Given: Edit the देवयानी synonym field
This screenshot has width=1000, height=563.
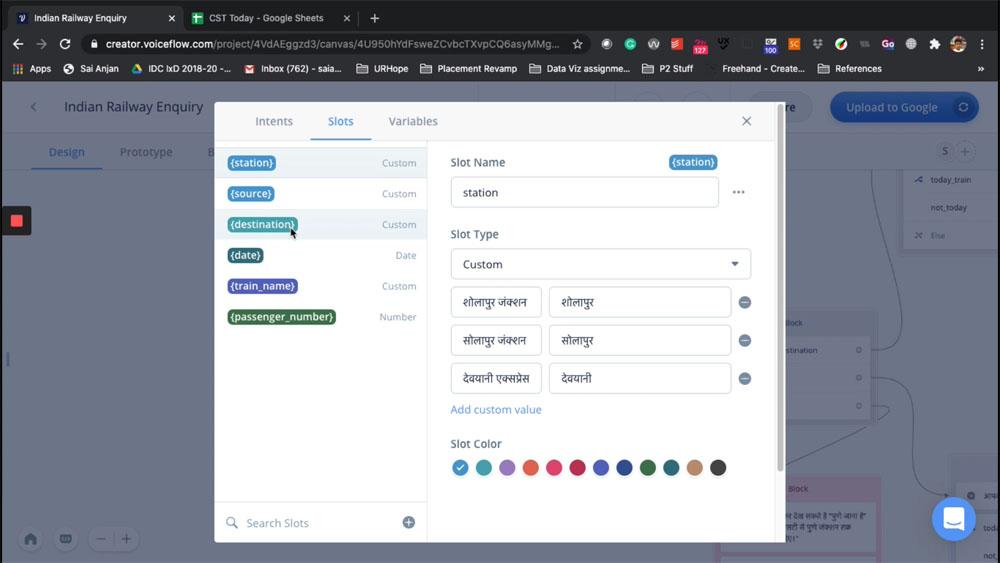Looking at the screenshot, I should (x=640, y=379).
